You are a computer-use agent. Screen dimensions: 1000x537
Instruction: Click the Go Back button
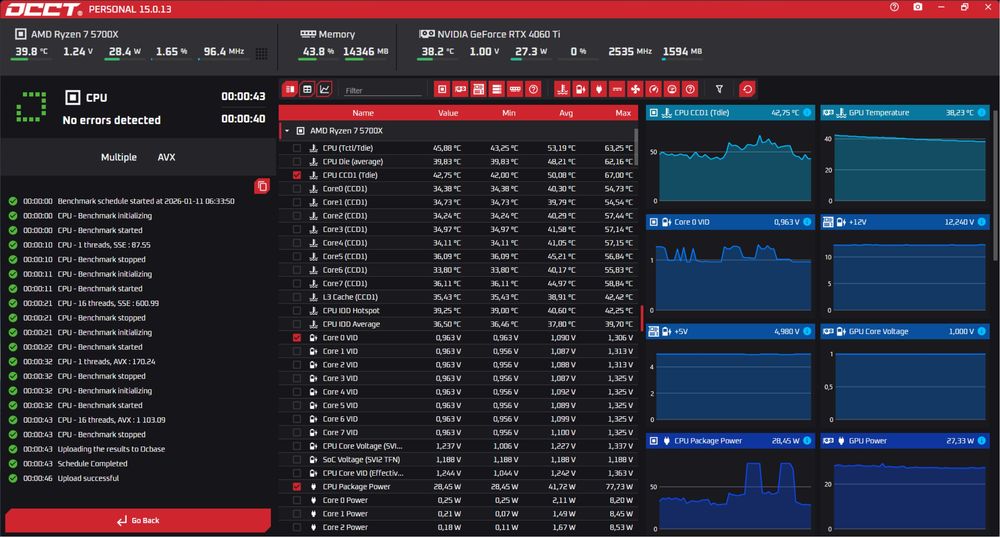(138, 520)
